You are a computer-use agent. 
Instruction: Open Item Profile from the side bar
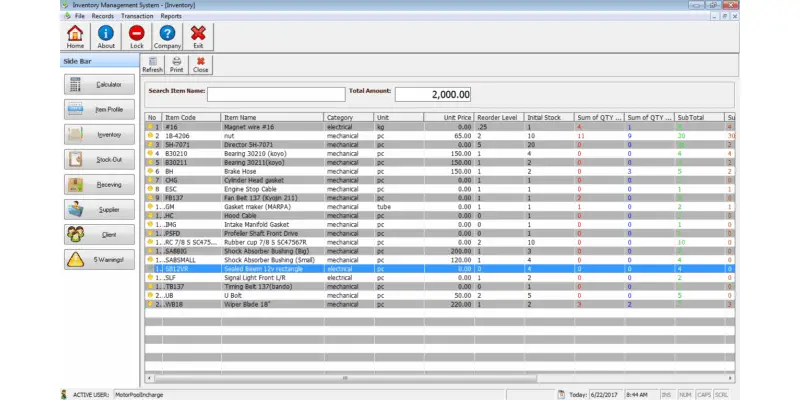tap(99, 109)
